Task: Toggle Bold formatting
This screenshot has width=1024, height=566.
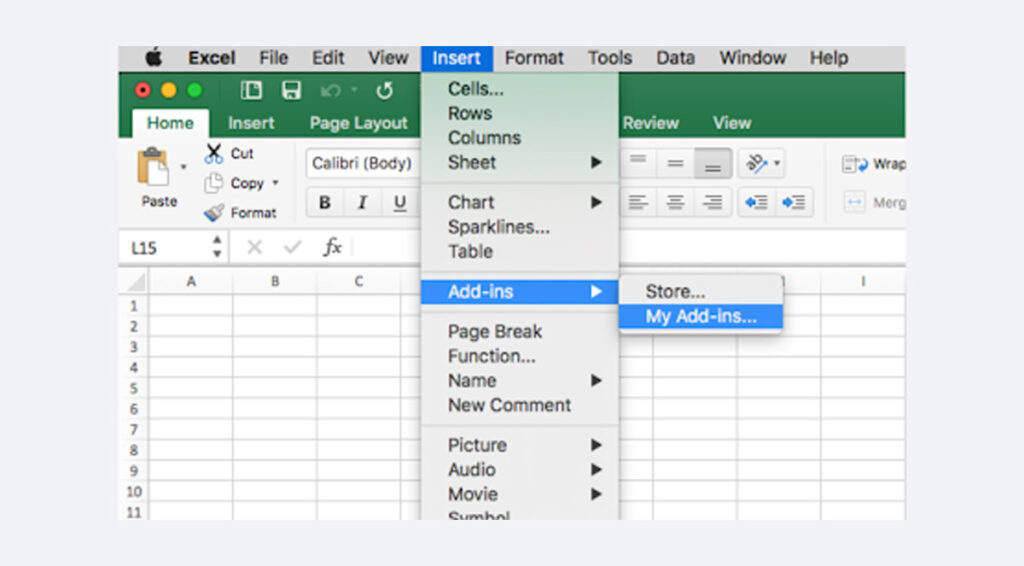Action: tap(325, 203)
